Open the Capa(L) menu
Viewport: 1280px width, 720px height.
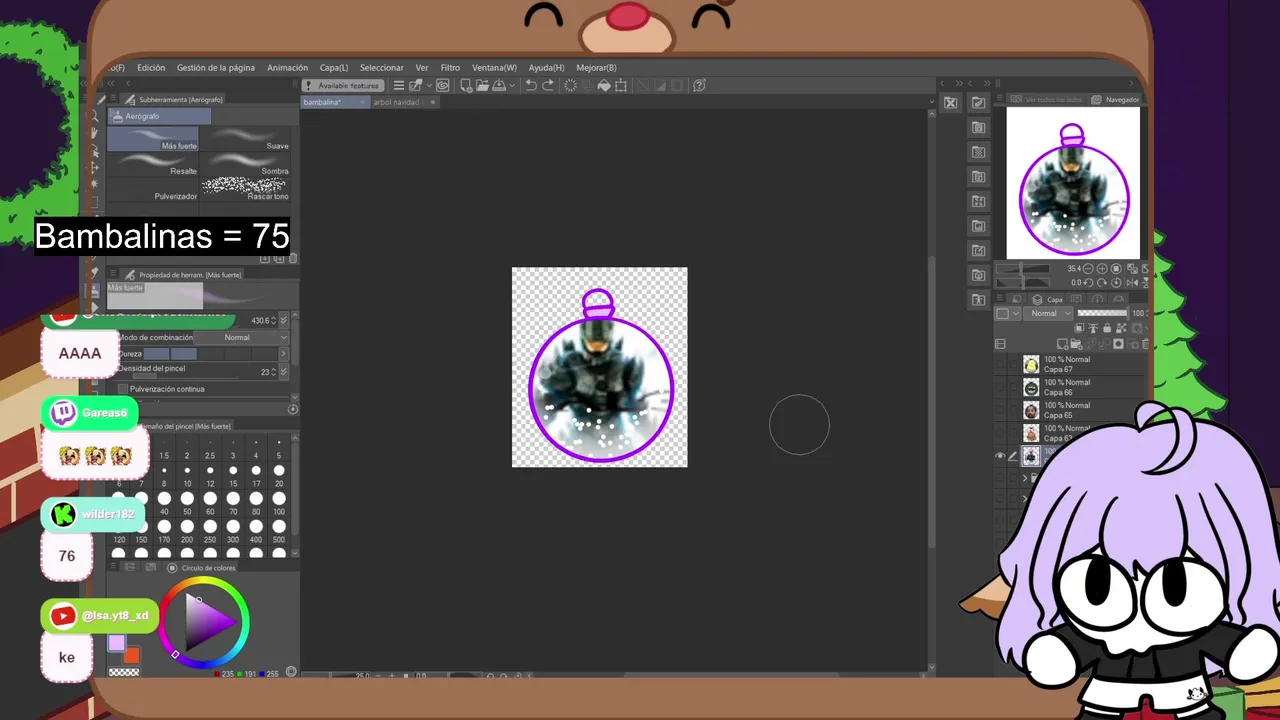334,68
